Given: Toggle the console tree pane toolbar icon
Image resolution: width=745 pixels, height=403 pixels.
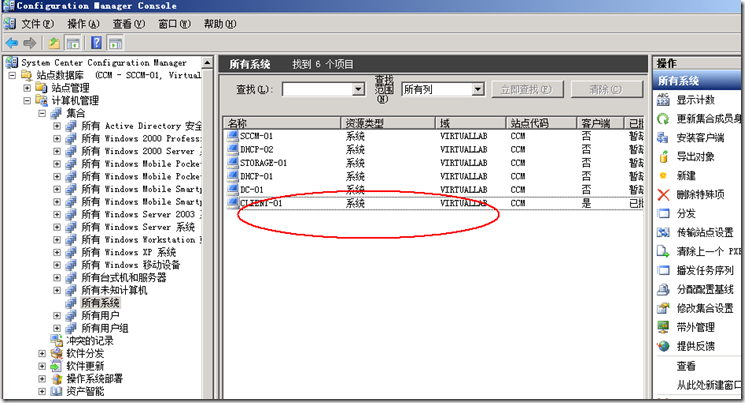Looking at the screenshot, I should point(73,43).
